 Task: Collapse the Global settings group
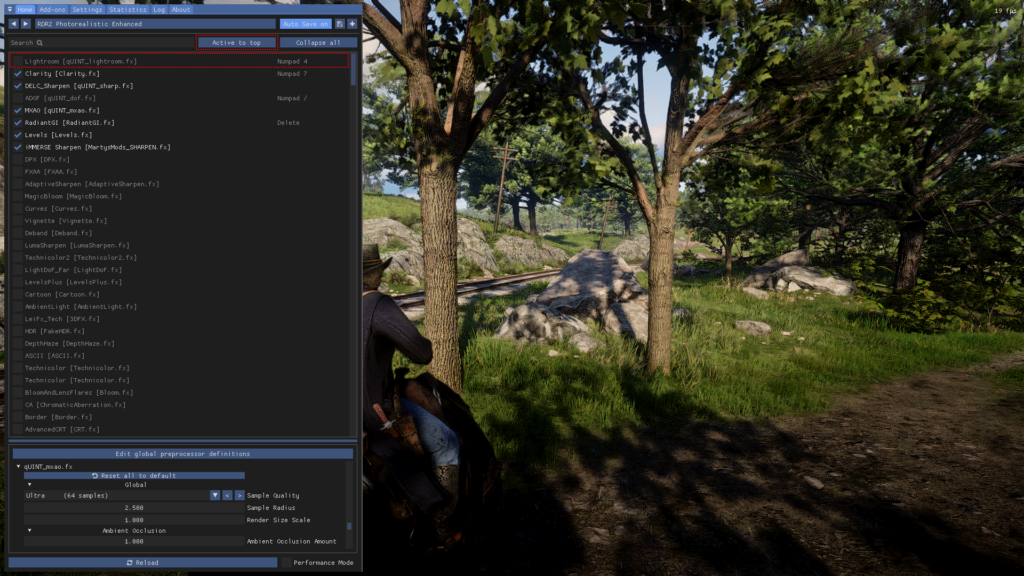pos(29,485)
